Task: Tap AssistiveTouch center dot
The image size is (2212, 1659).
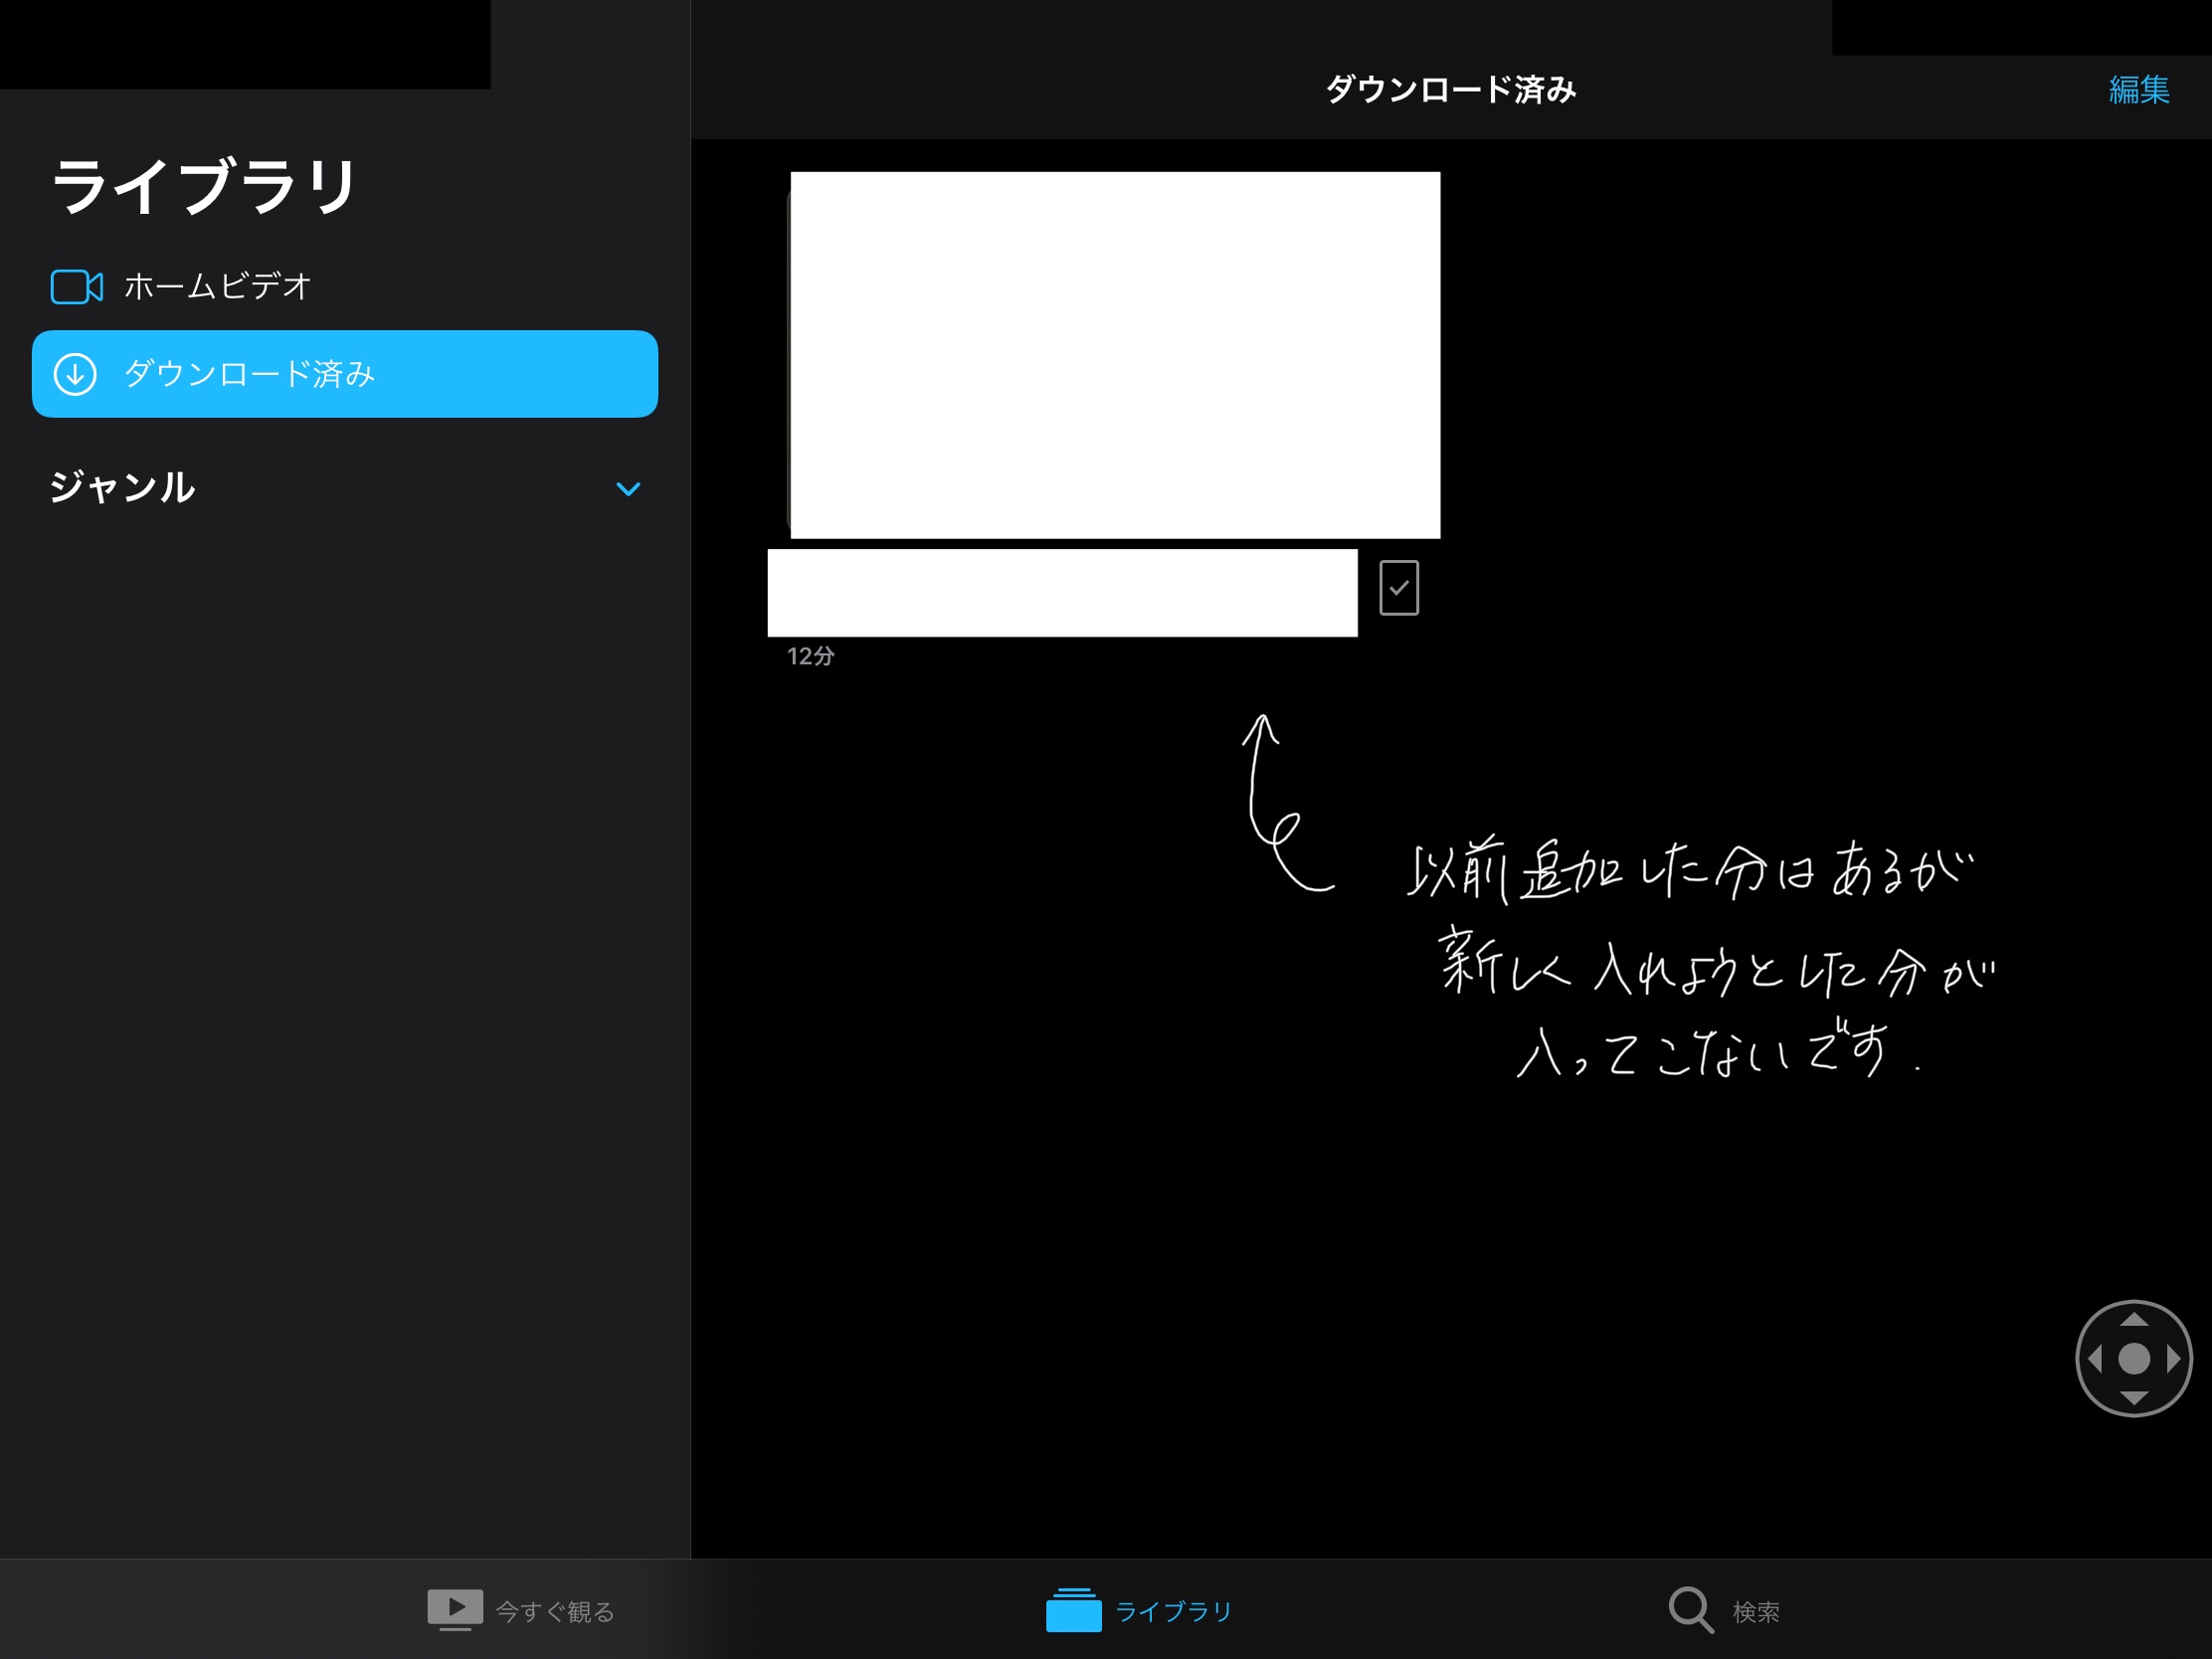Action: (2133, 1358)
